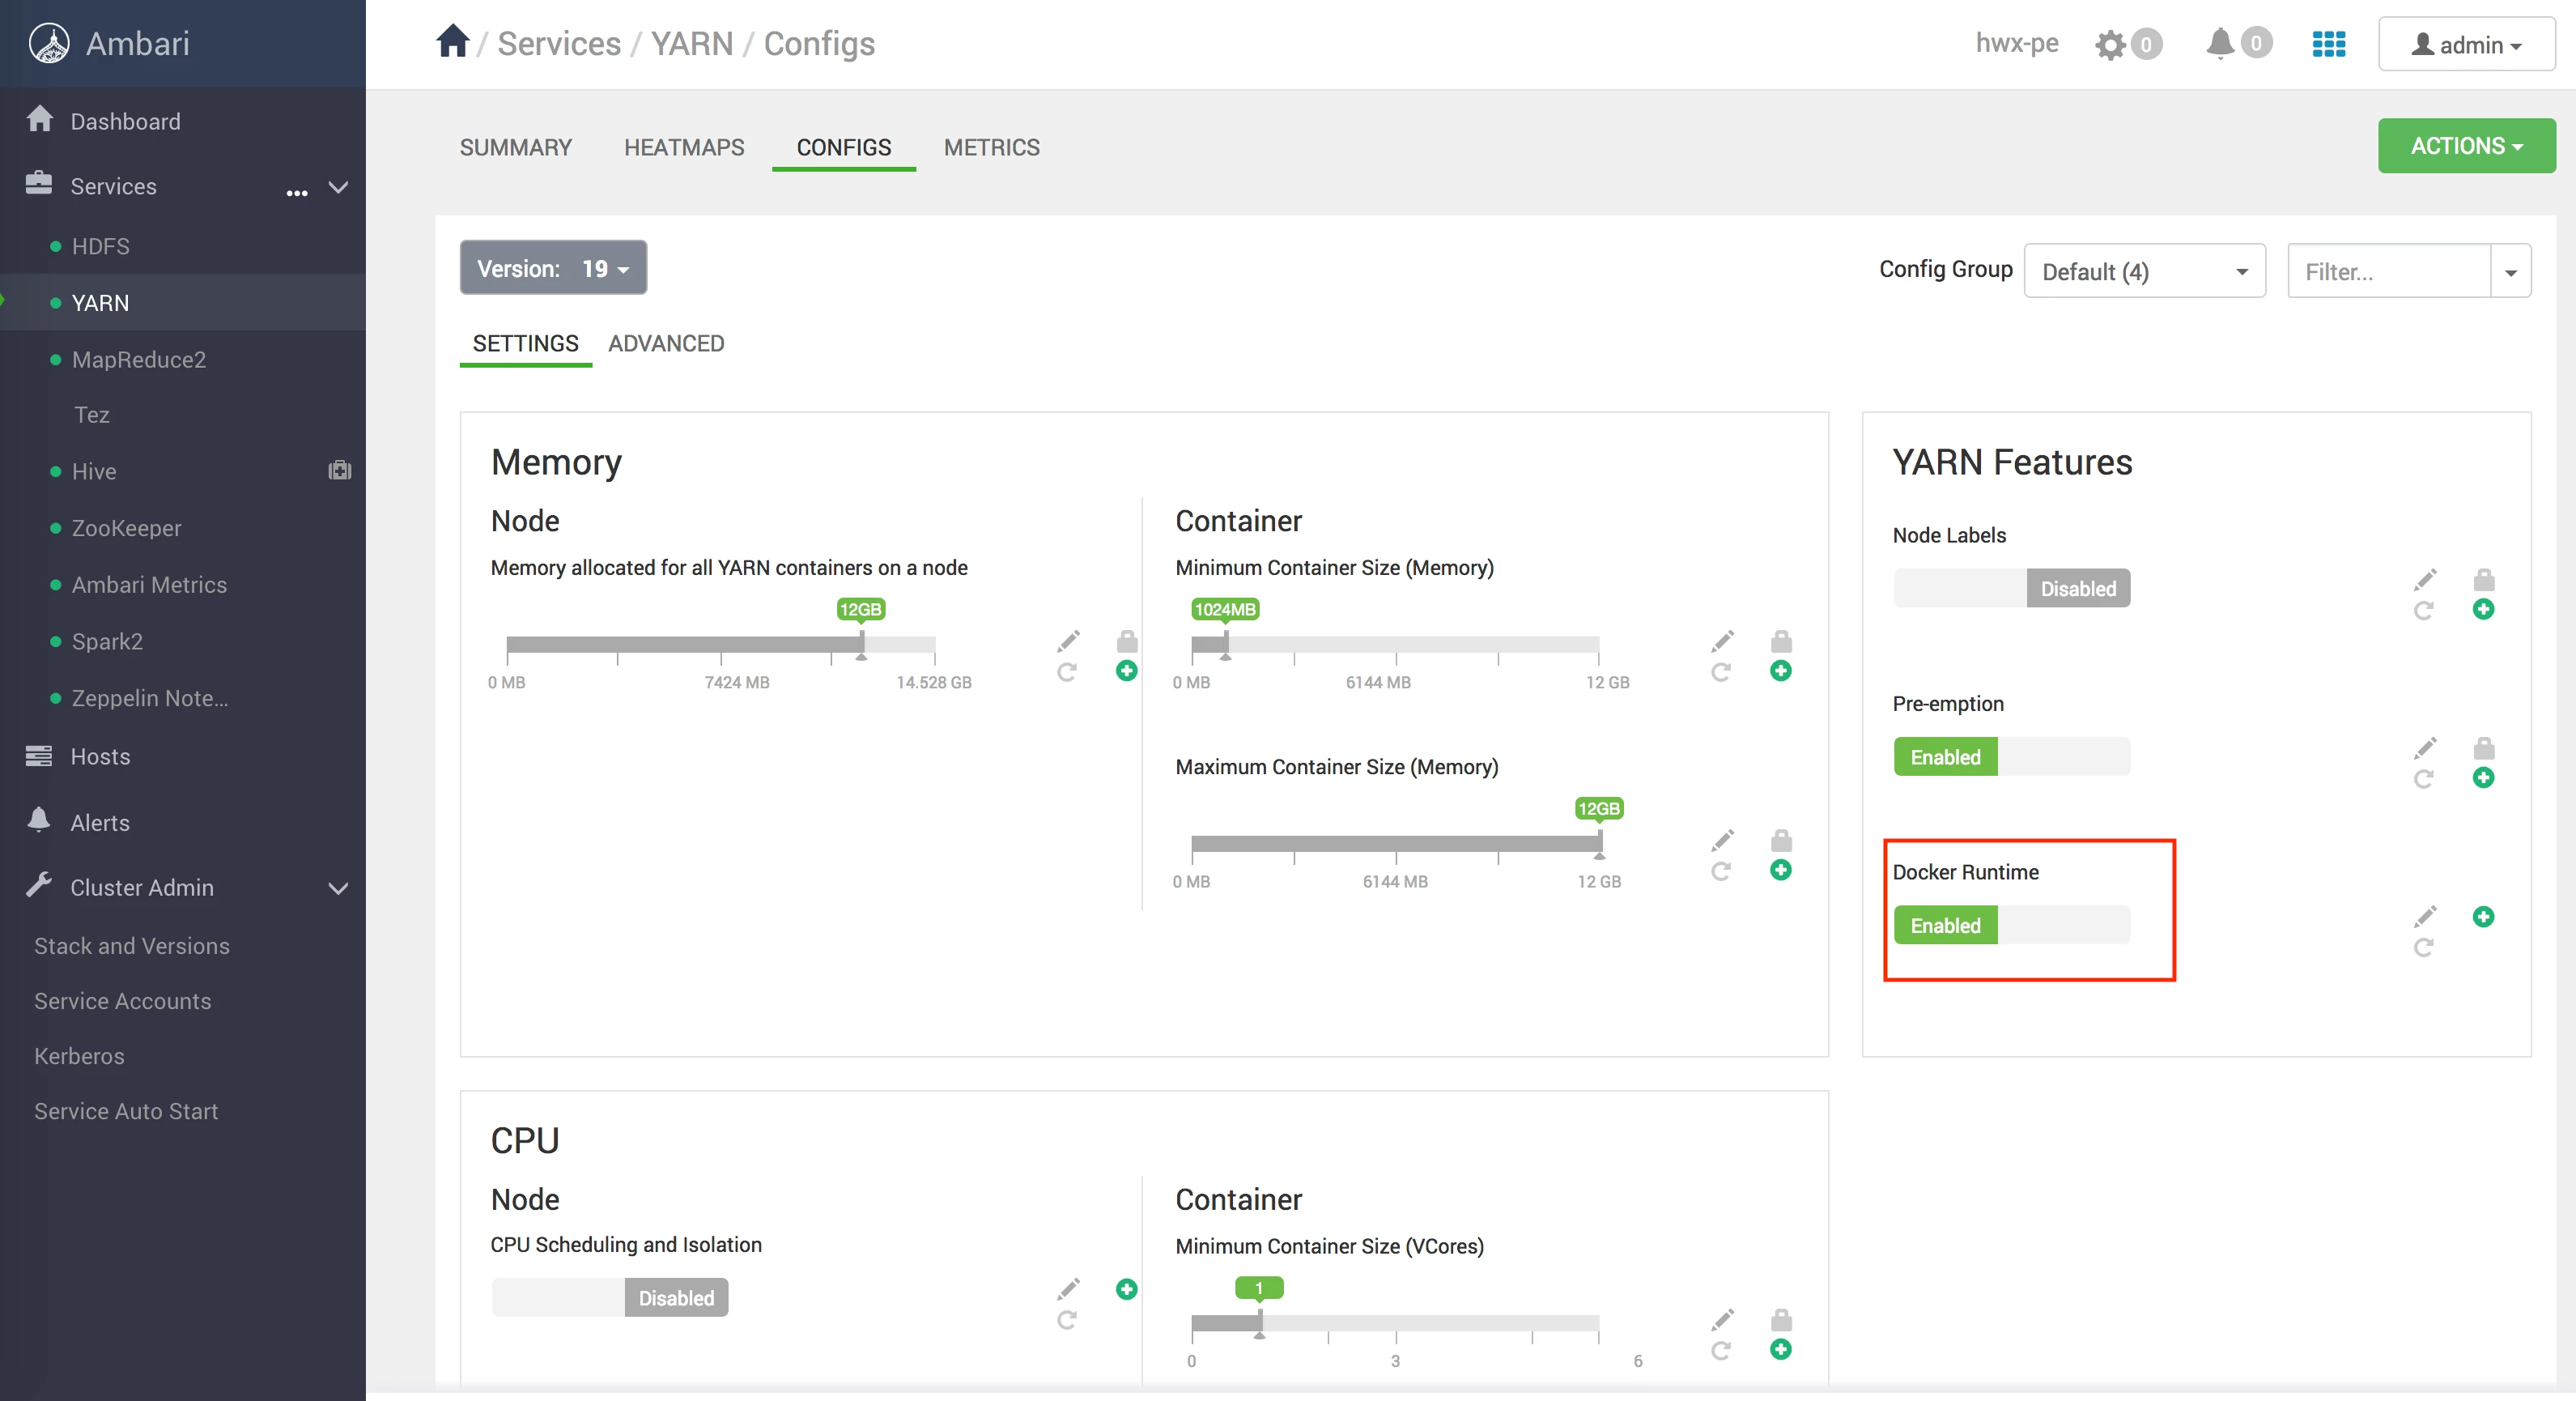Click the home icon in breadcrumb
Screen dimensions: 2576x1401
click(452, 42)
